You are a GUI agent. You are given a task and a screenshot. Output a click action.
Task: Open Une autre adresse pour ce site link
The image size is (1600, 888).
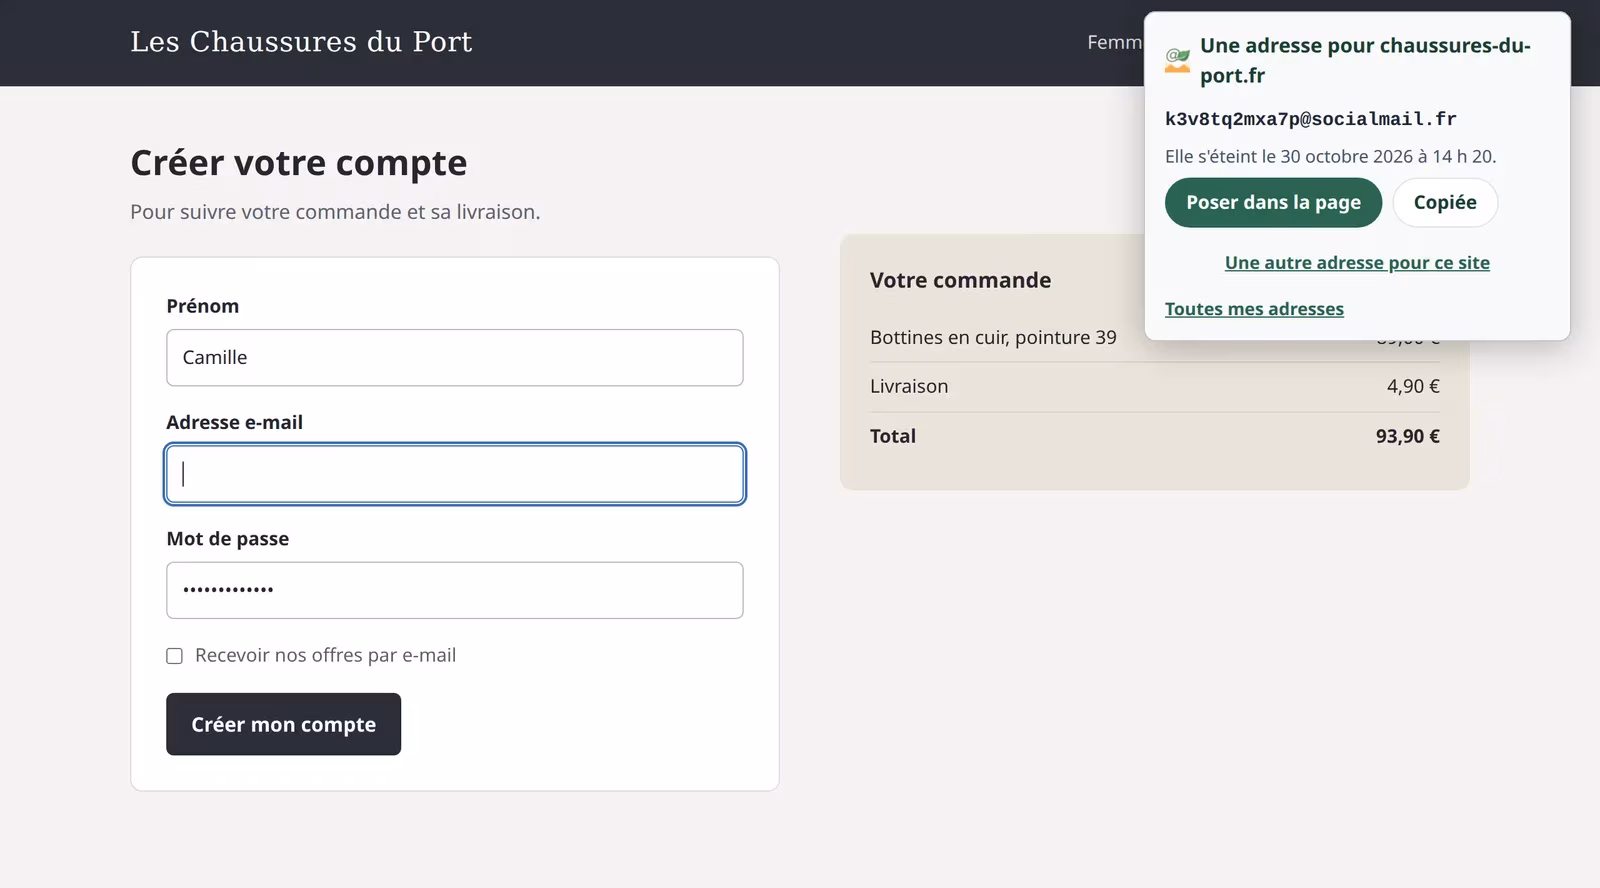coord(1357,263)
